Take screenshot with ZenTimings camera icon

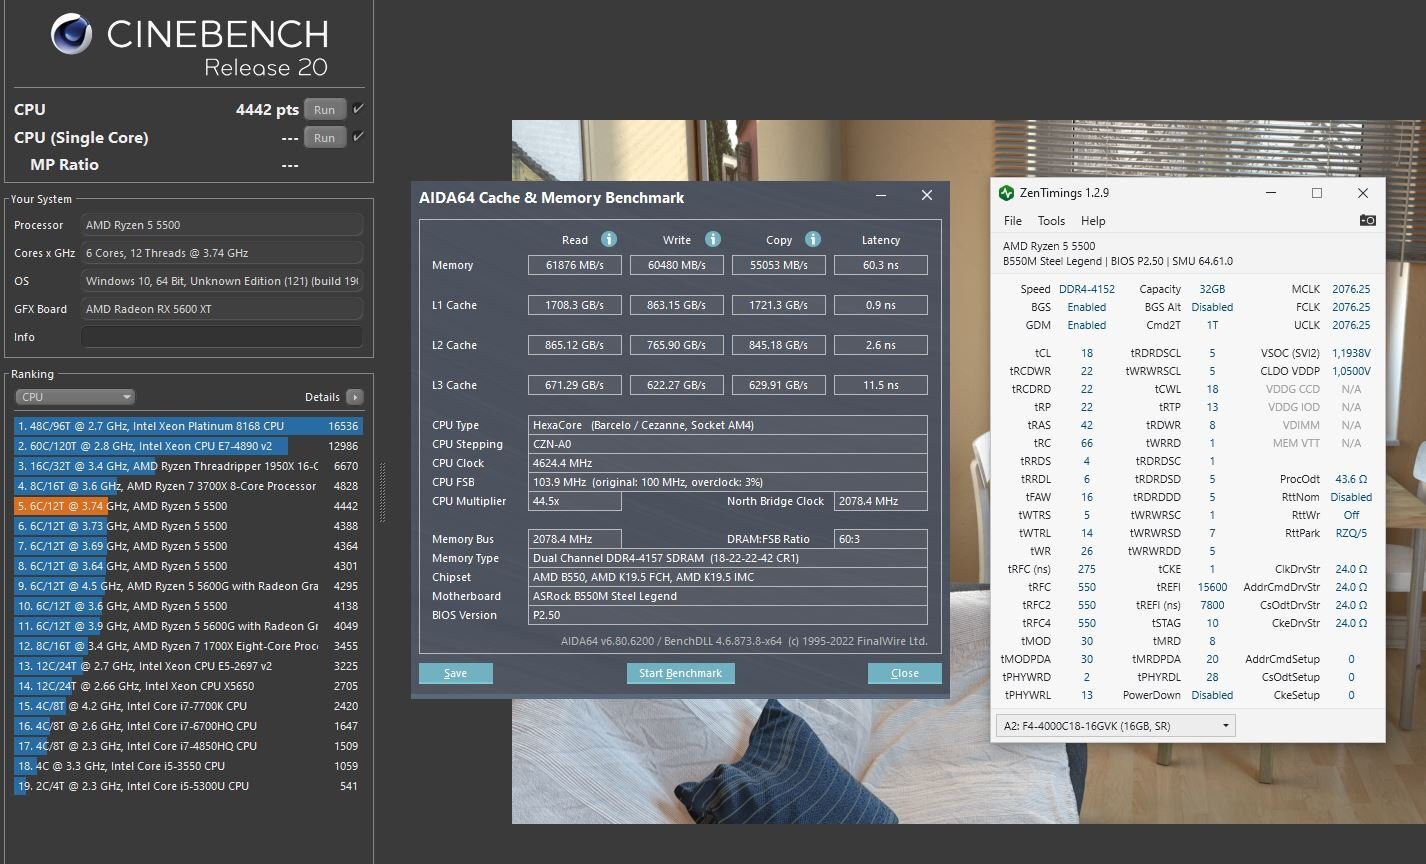click(1367, 220)
